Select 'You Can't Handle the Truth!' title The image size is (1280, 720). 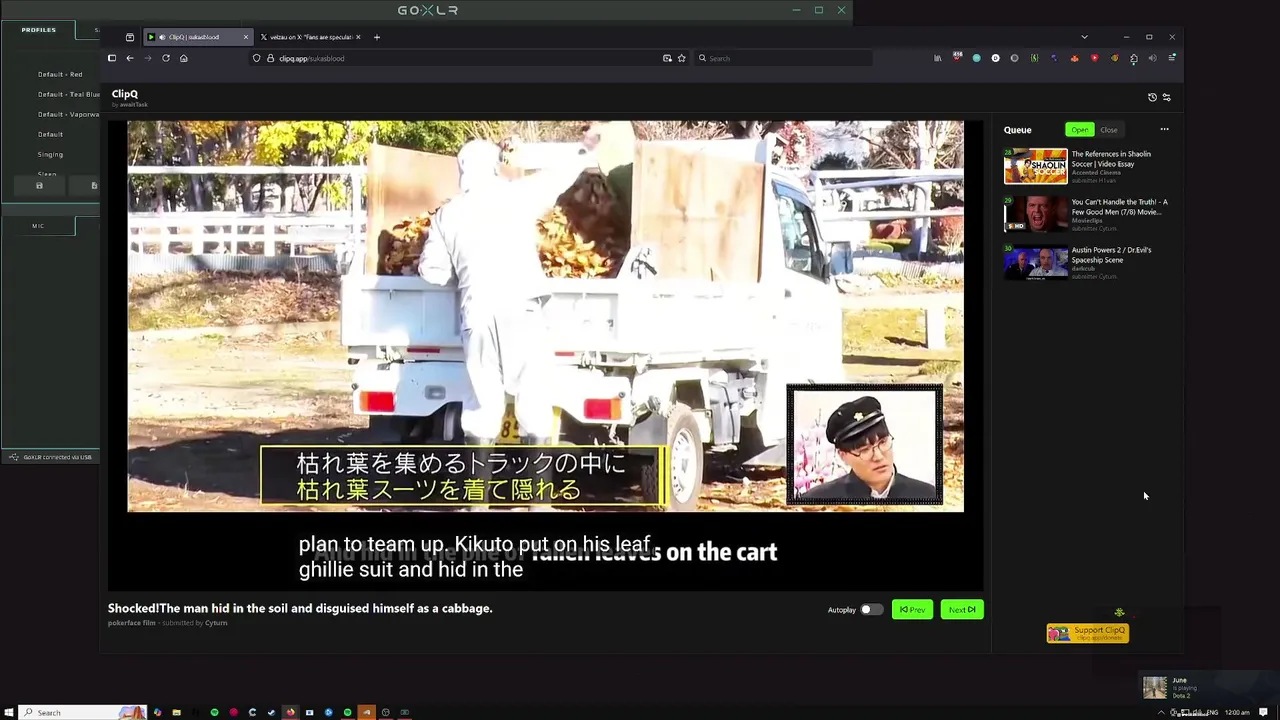click(x=1119, y=207)
